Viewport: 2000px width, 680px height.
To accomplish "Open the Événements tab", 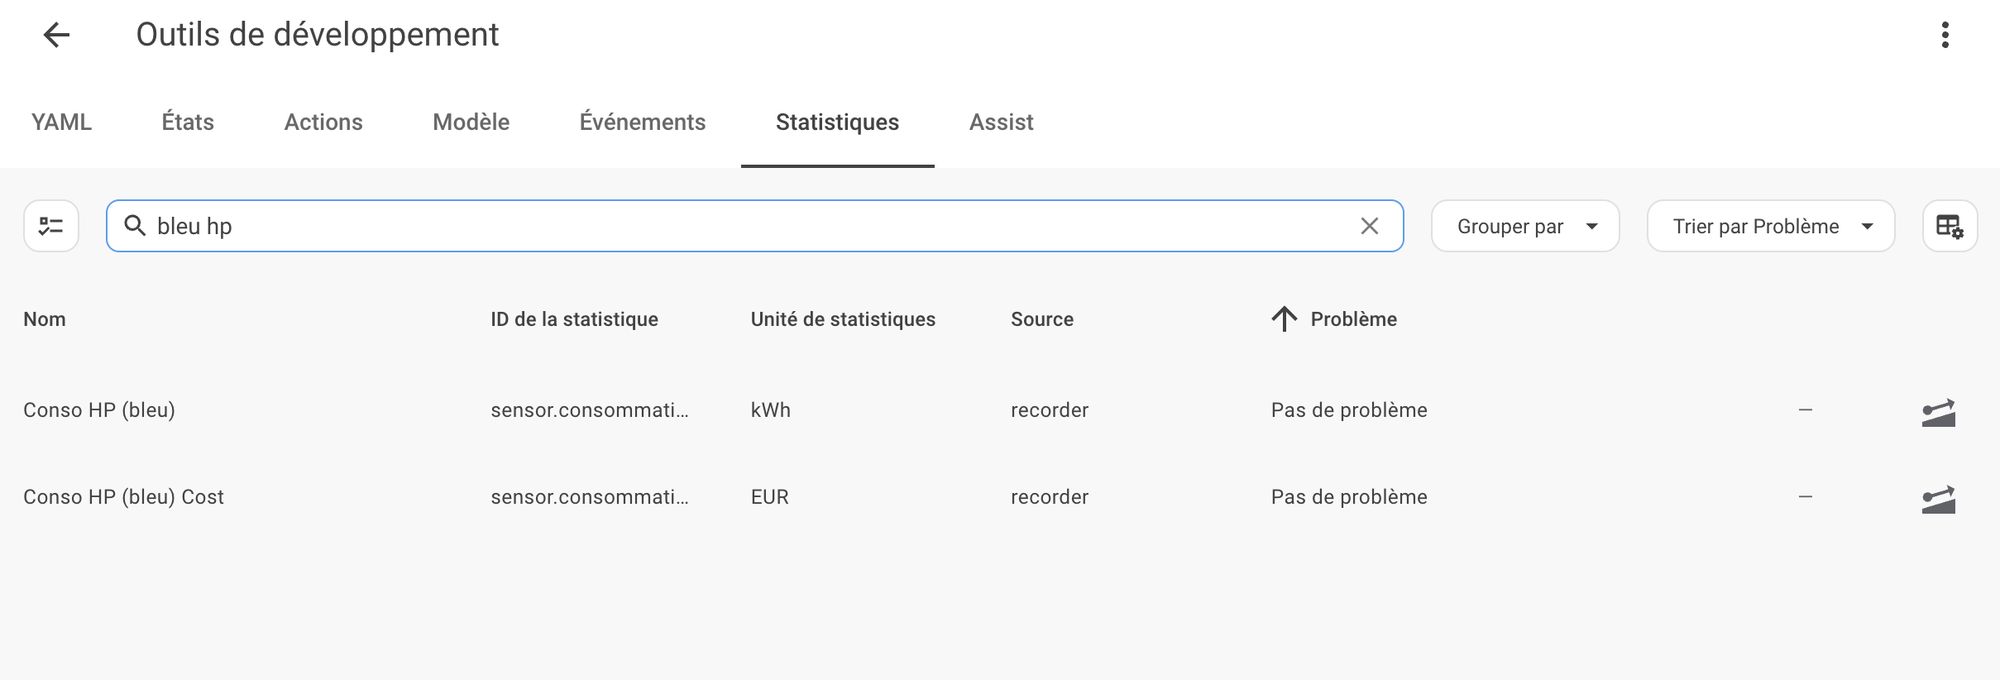I will click(x=642, y=122).
